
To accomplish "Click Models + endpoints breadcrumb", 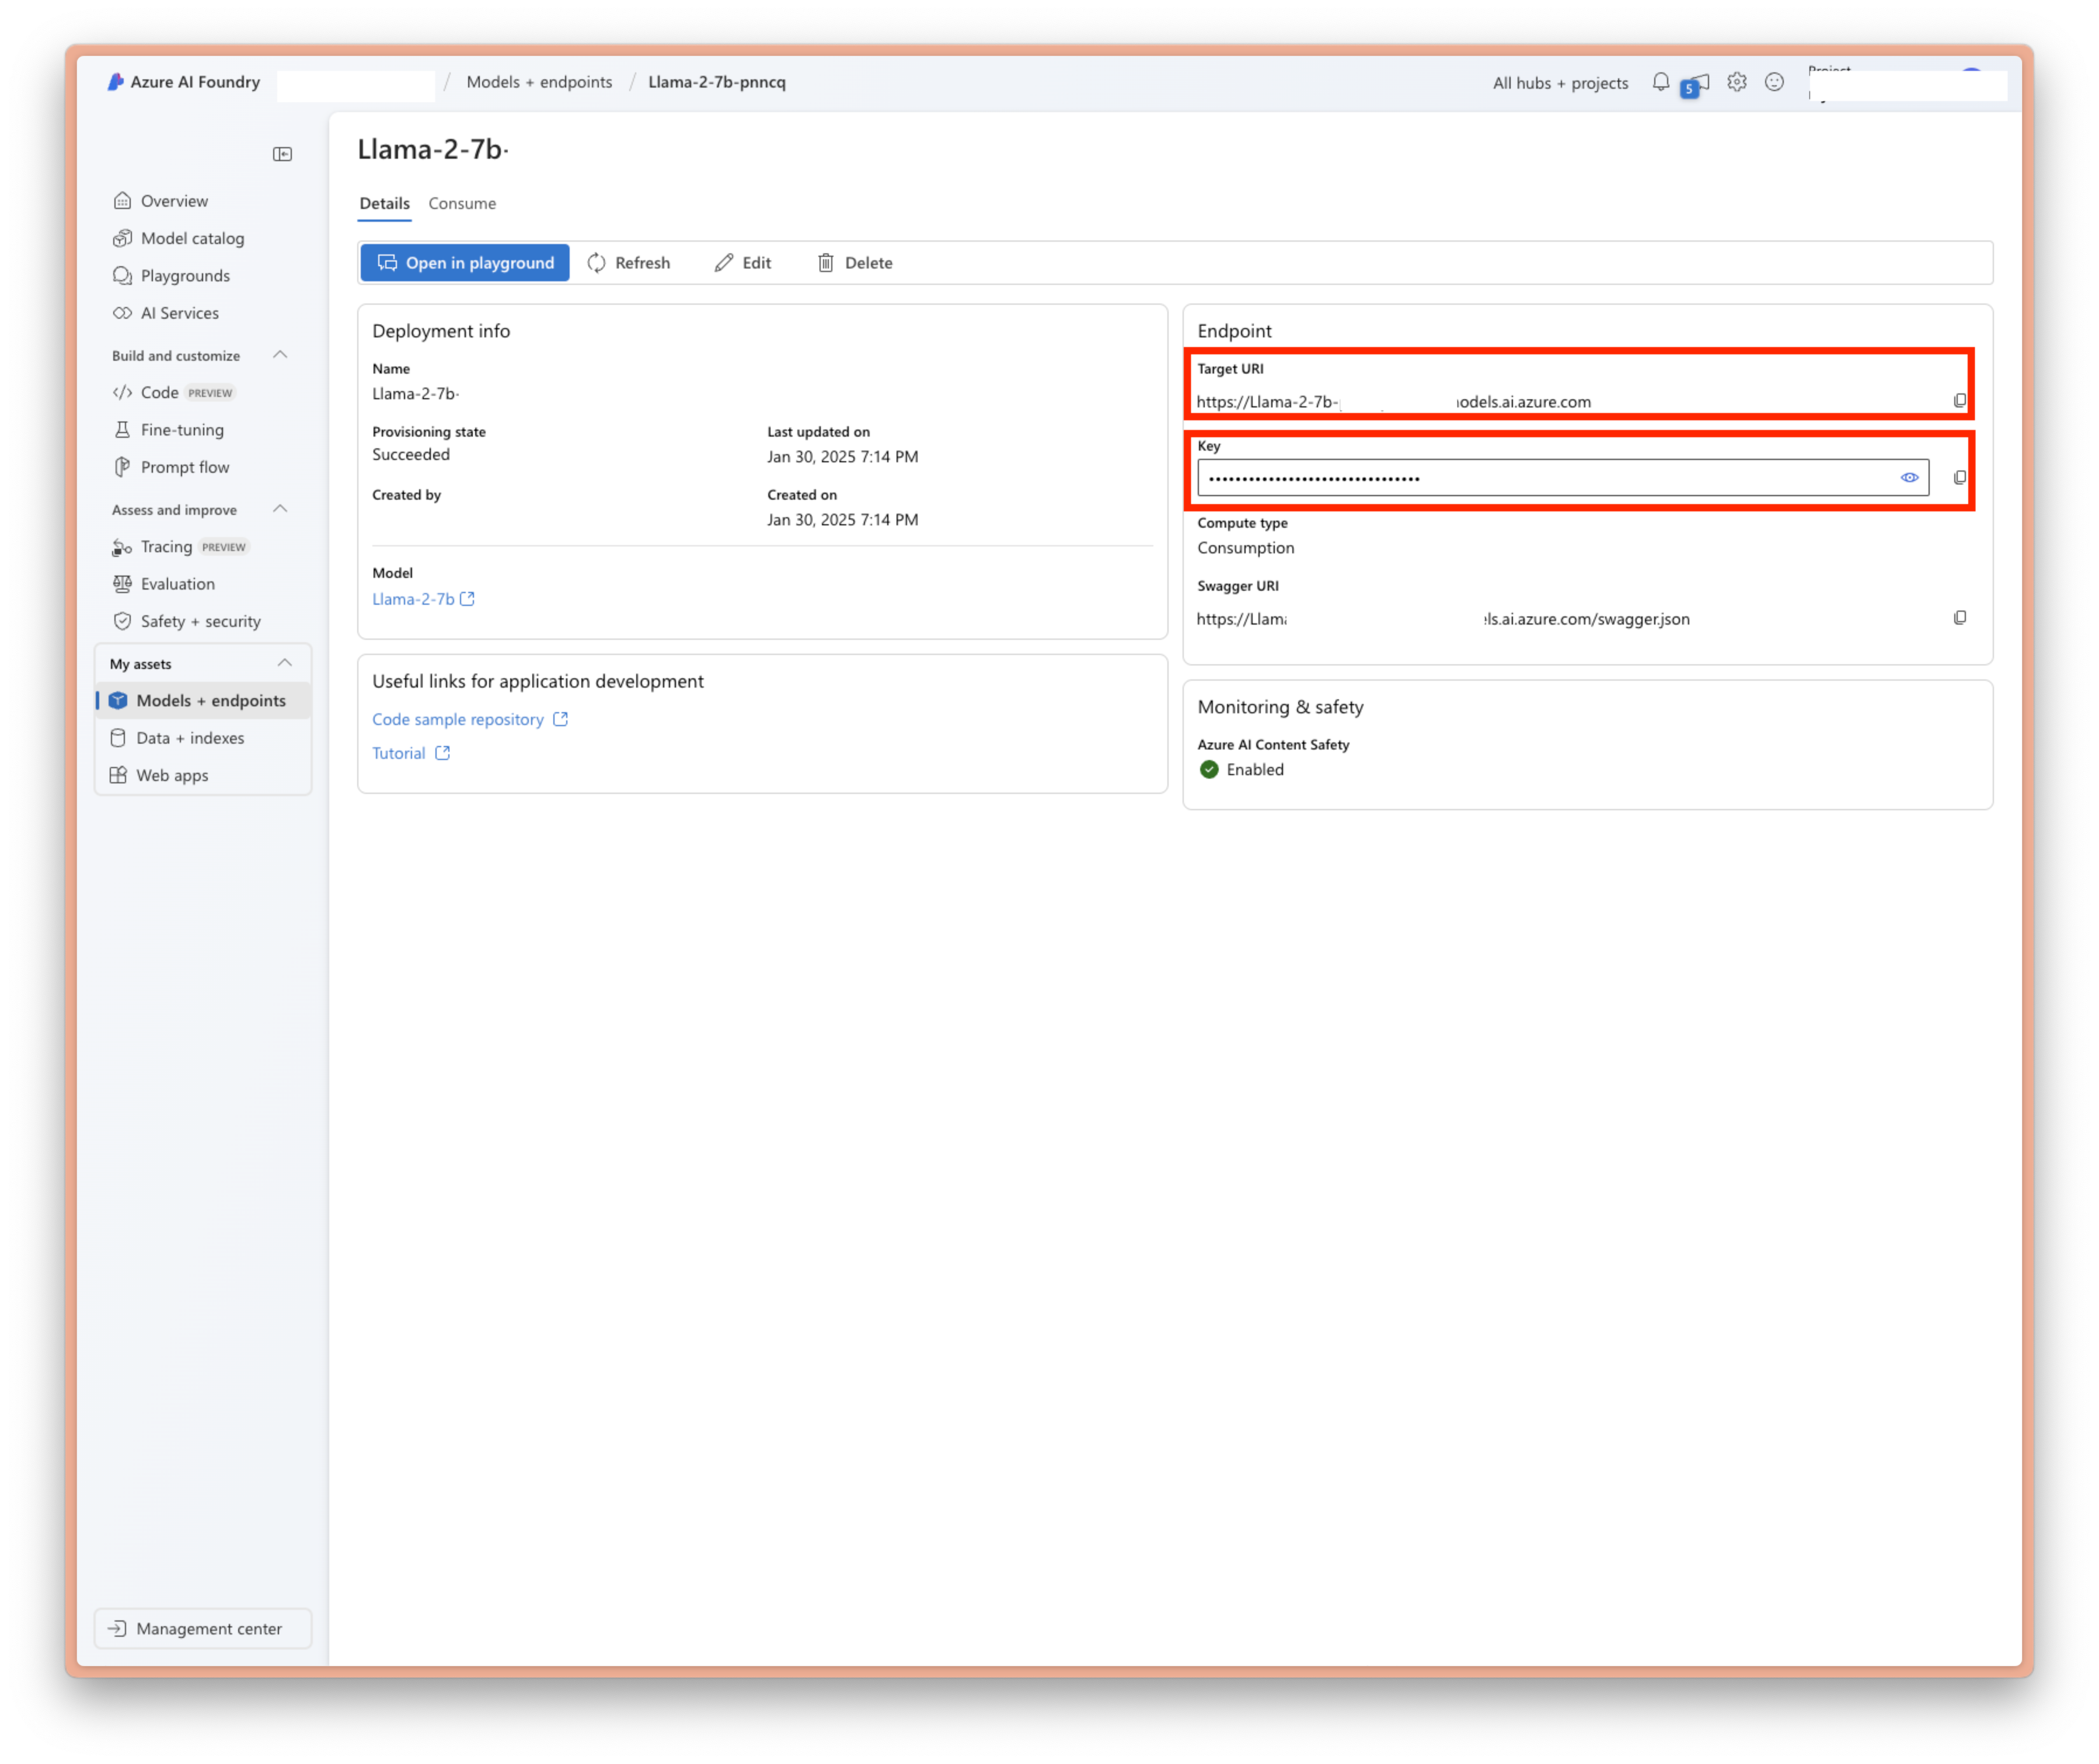I will [x=540, y=82].
